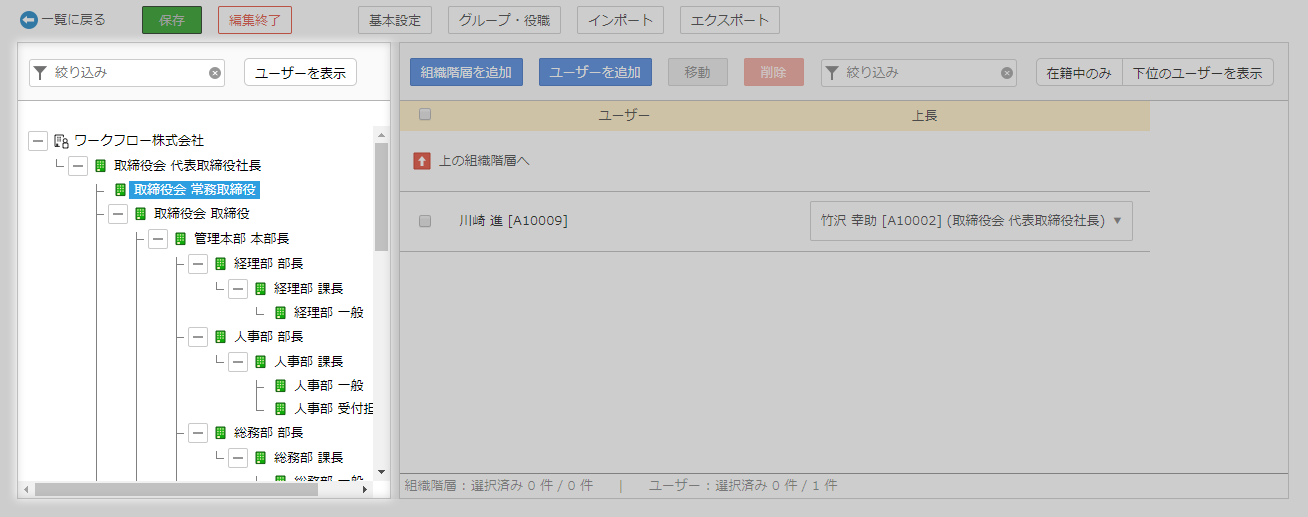Clear the right panel filter x icon
Viewport: 1308px width, 517px height.
tap(1007, 73)
